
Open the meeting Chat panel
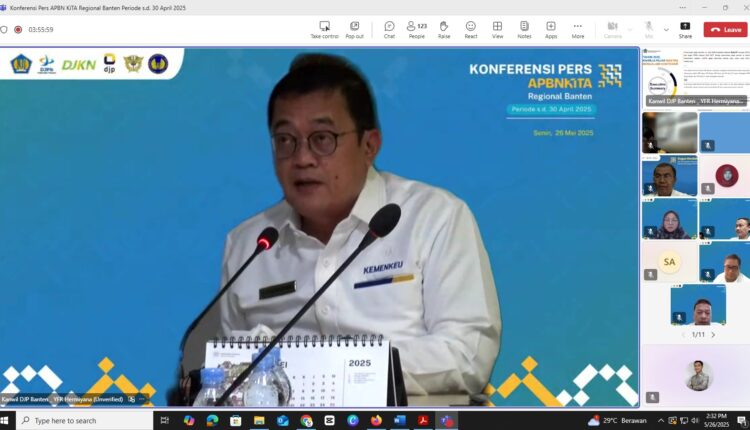coord(389,29)
